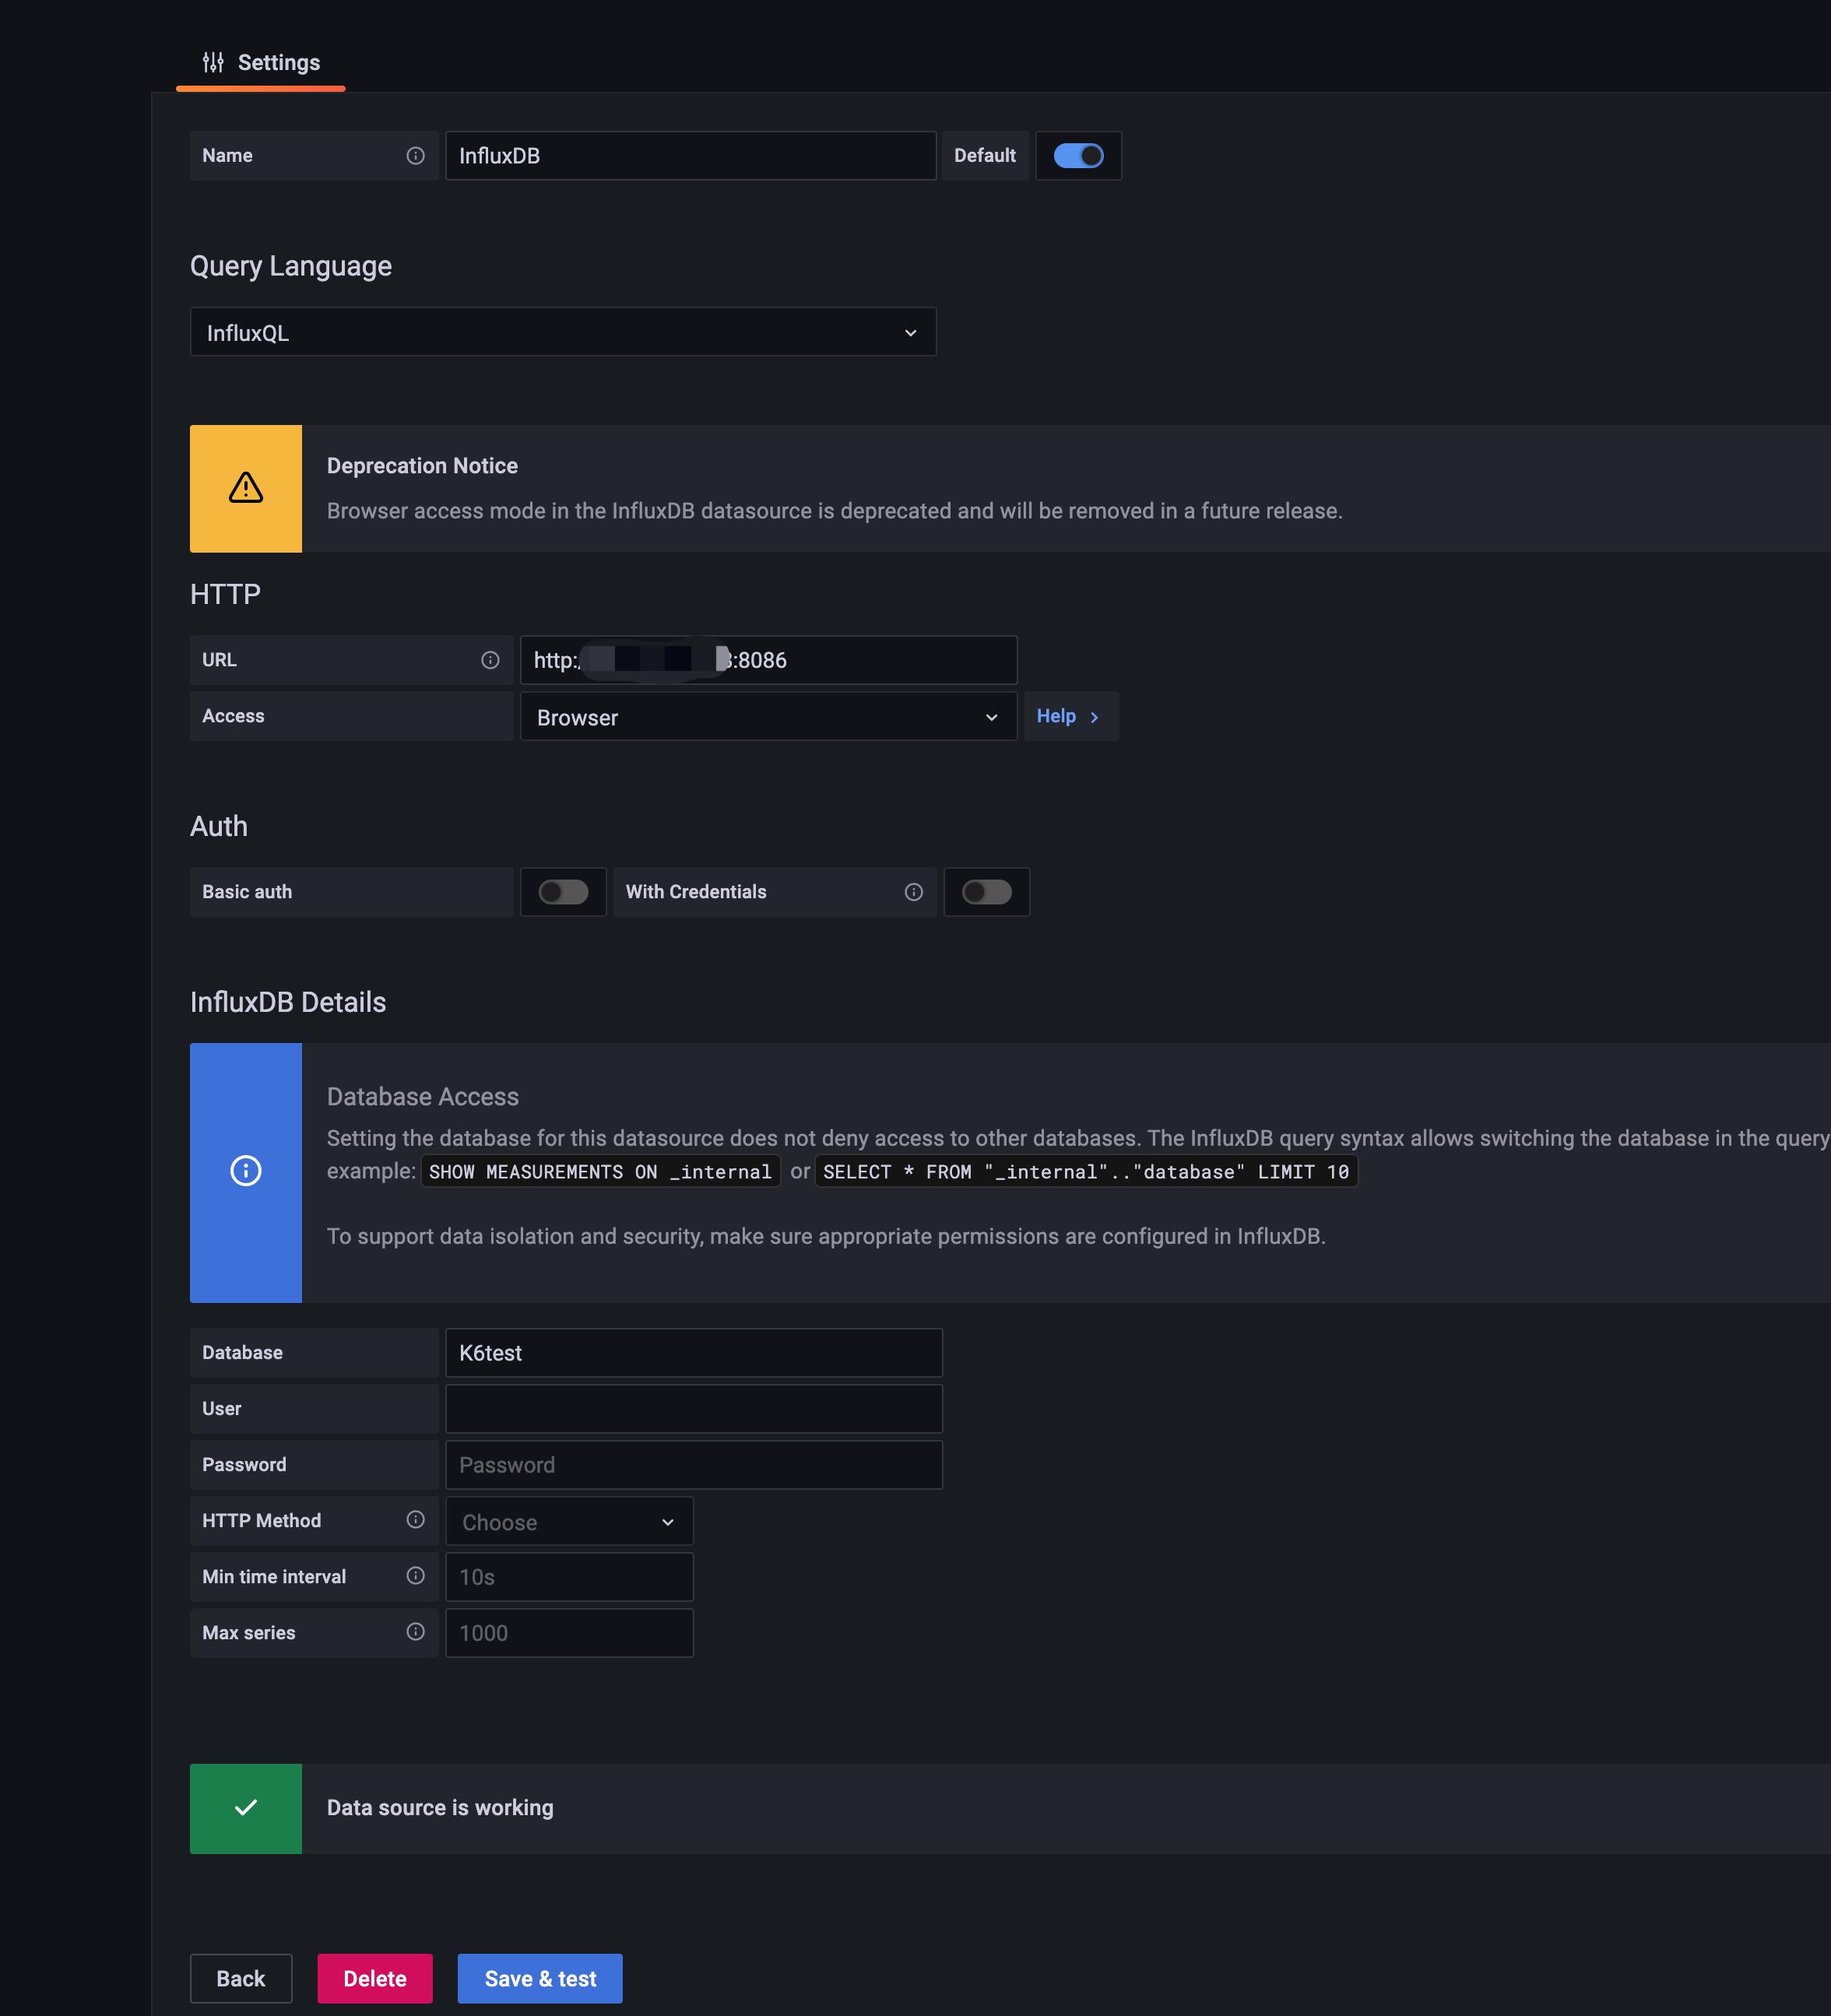Open the Settings tab
The height and width of the screenshot is (2016, 1831).
[261, 63]
